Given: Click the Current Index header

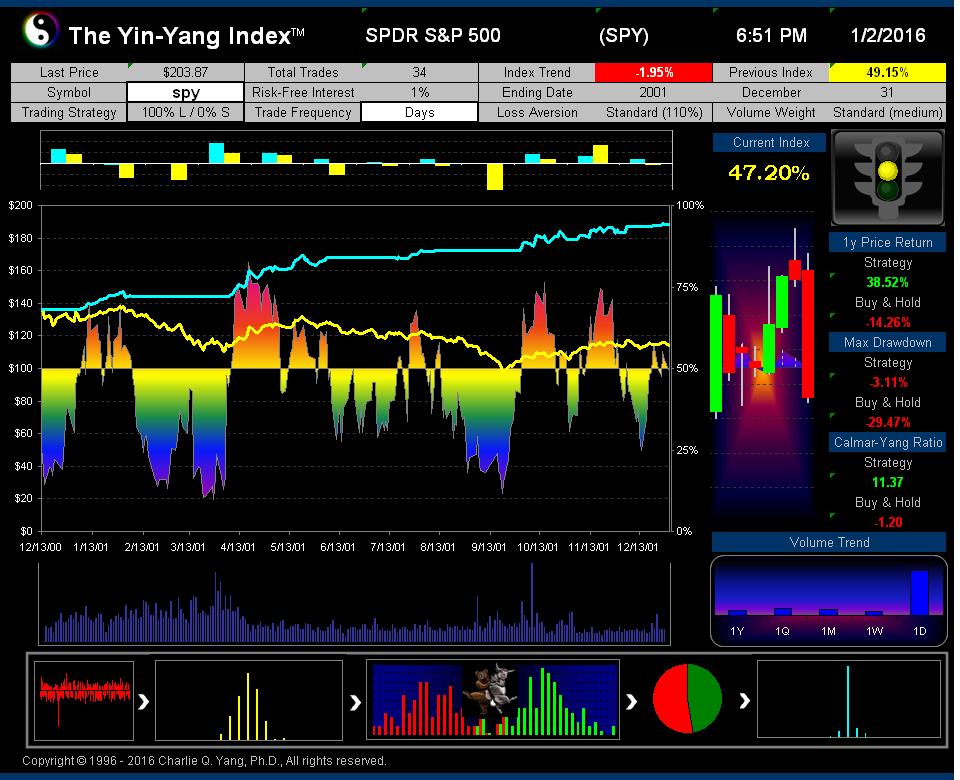Looking at the screenshot, I should click(770, 143).
